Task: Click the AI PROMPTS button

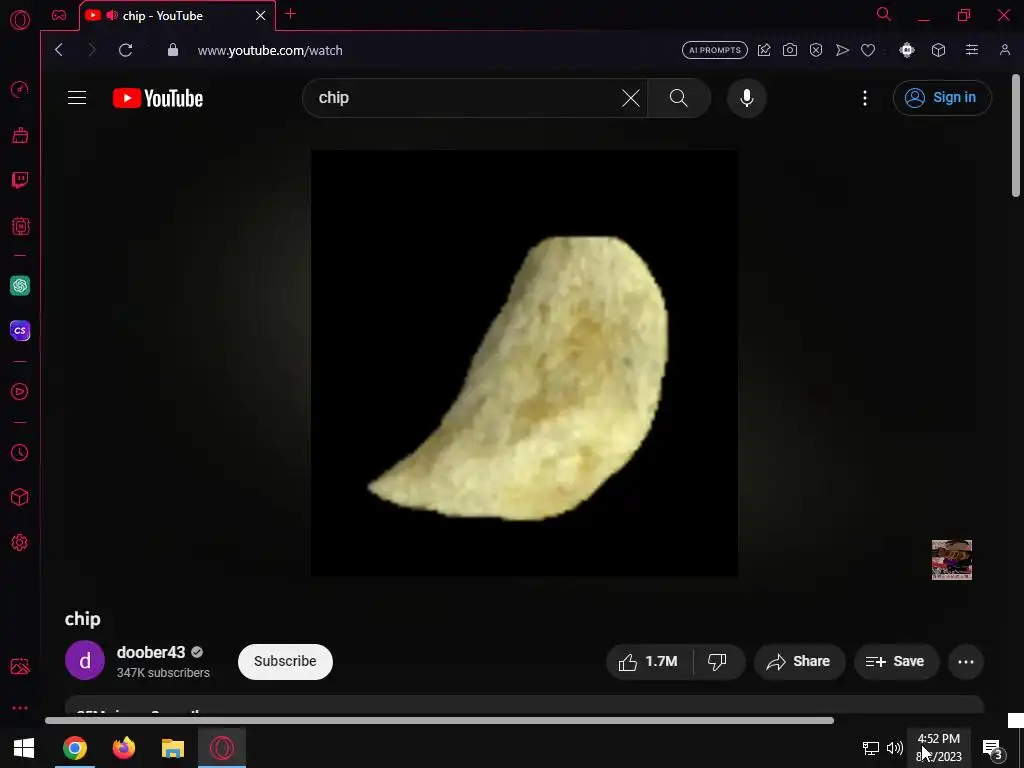Action: (x=714, y=50)
